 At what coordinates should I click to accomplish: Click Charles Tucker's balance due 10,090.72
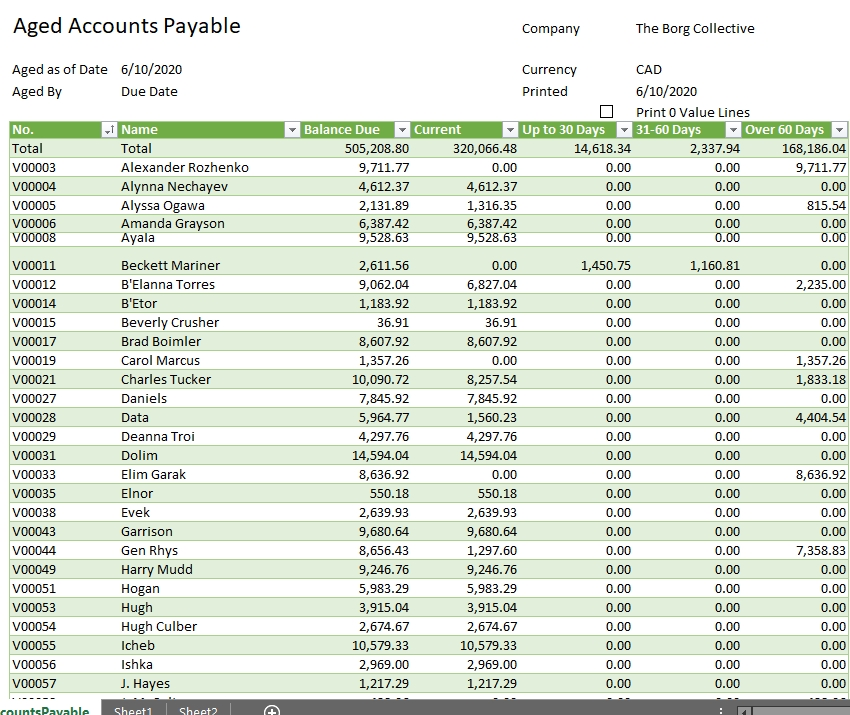pos(381,379)
